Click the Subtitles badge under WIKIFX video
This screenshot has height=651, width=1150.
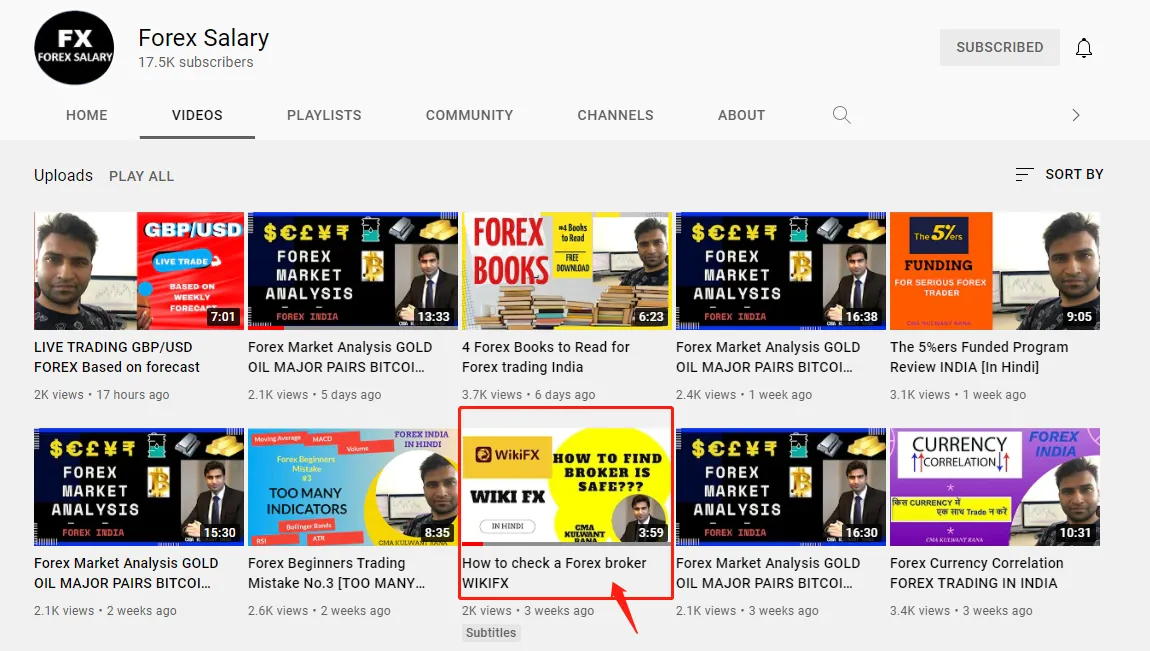click(491, 633)
